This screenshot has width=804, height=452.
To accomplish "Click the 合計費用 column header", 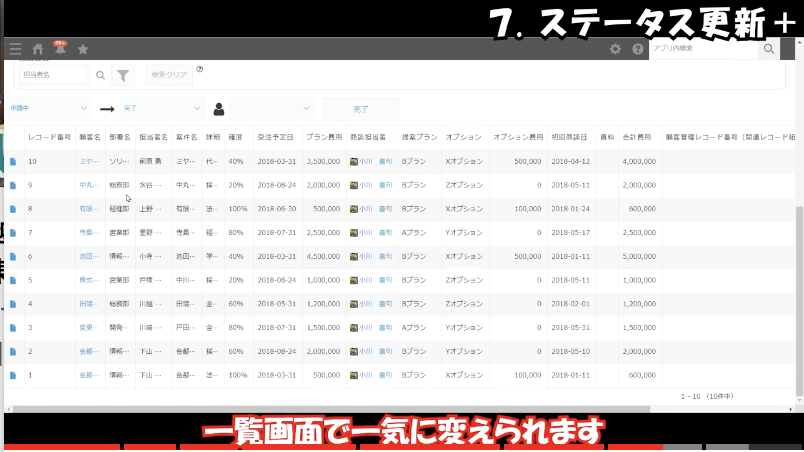I will [637, 137].
